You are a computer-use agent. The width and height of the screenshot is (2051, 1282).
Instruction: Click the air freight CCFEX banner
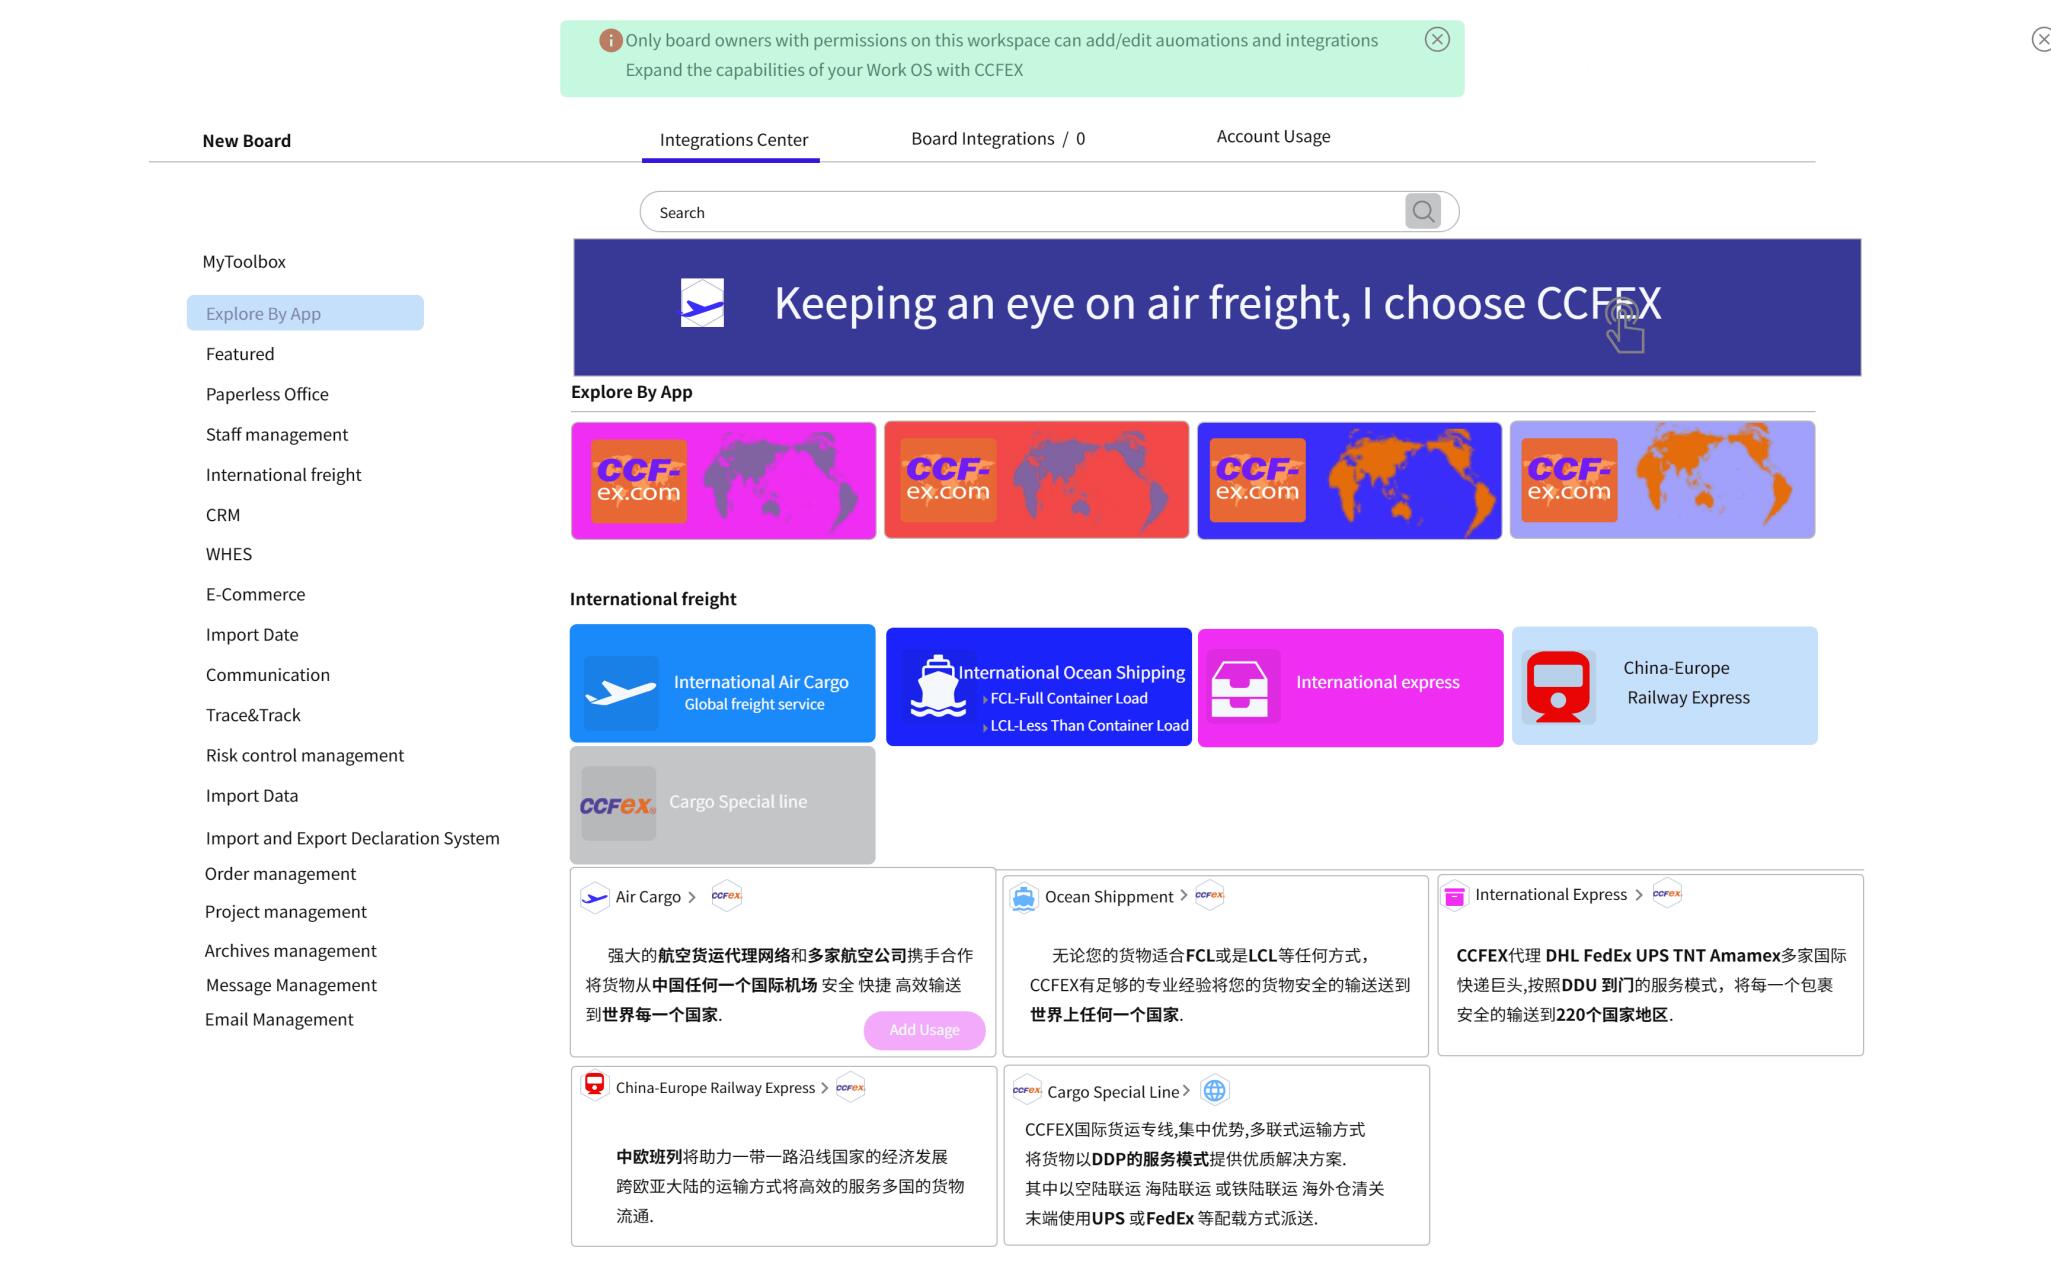pos(1217,307)
